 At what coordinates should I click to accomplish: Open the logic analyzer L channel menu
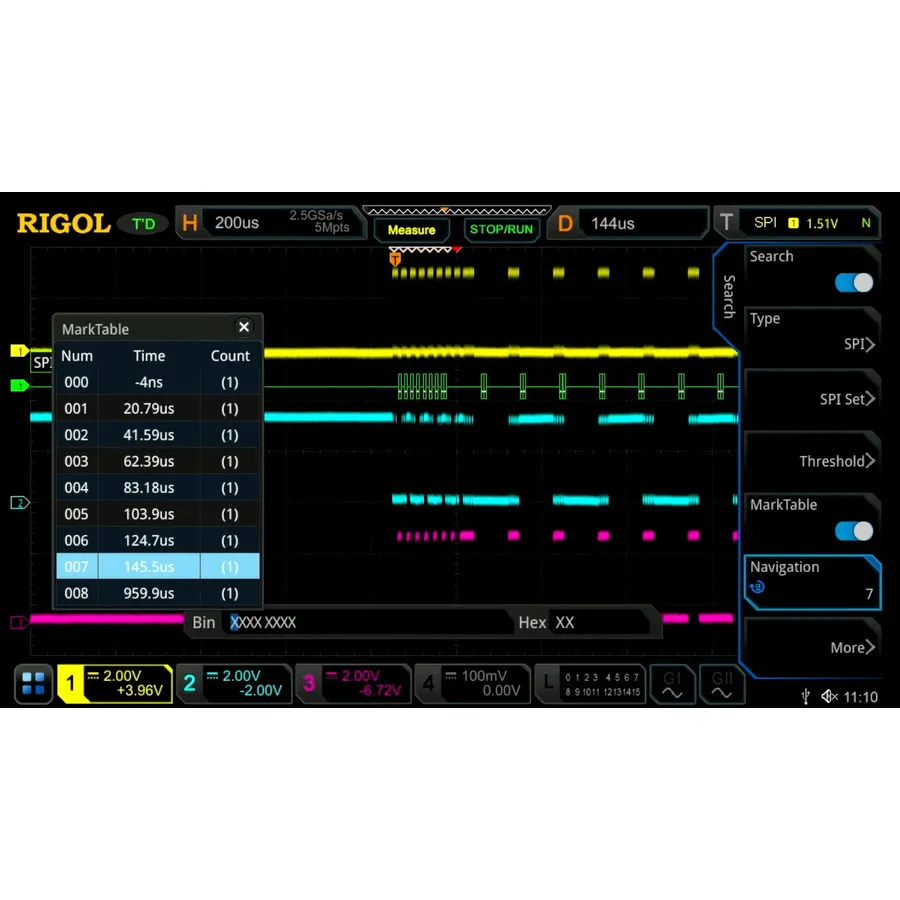coord(590,683)
